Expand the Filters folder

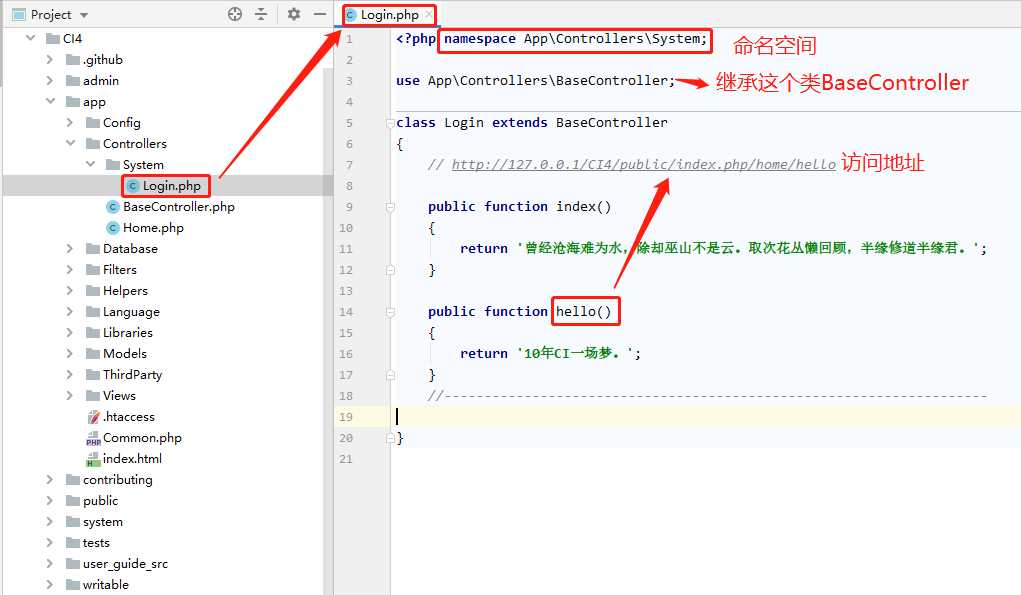coord(70,270)
